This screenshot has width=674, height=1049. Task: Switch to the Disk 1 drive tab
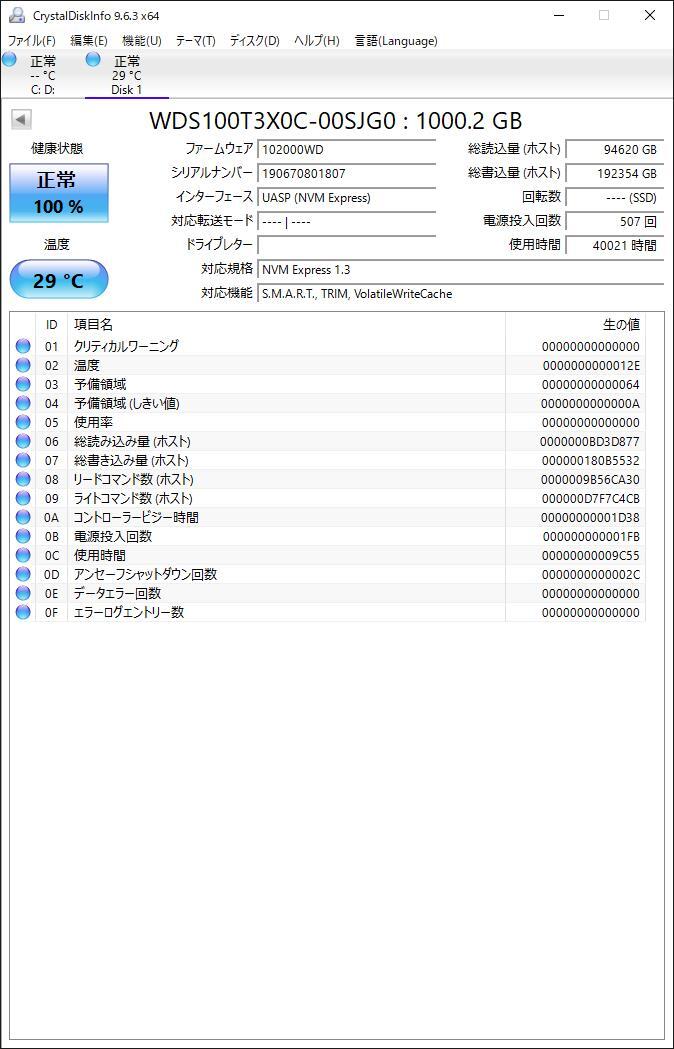pos(126,76)
